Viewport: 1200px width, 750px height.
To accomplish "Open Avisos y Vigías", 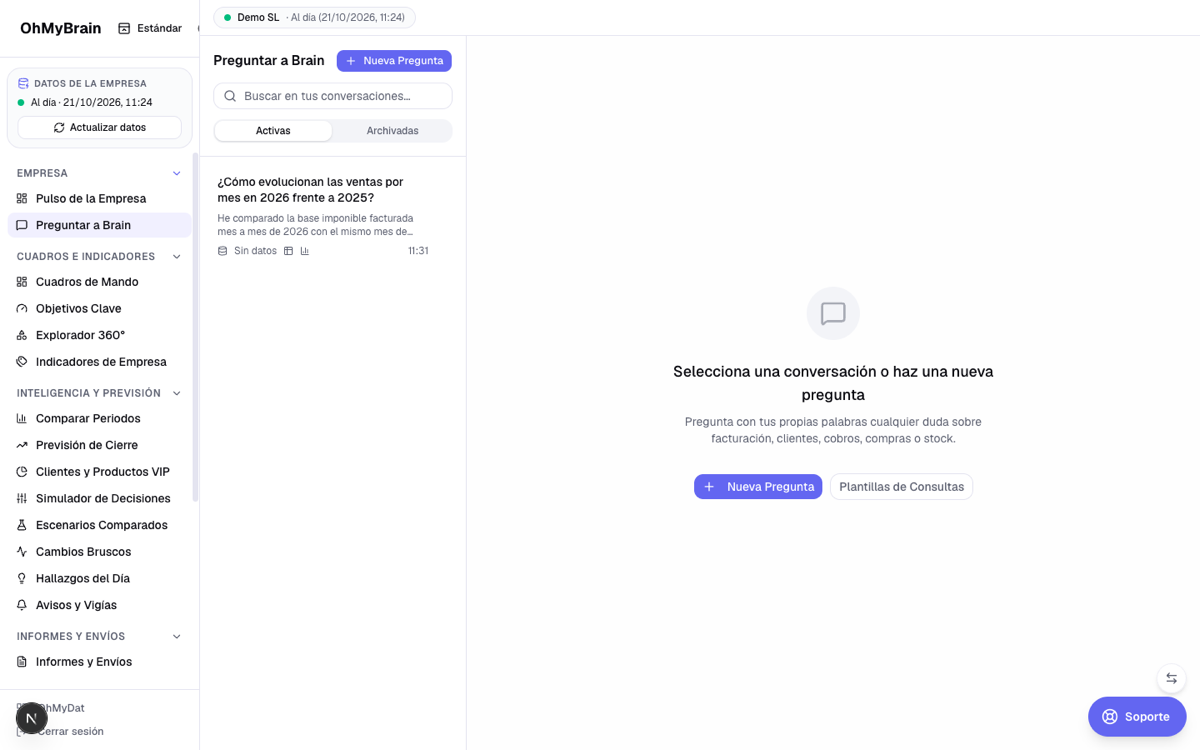I will coord(99,605).
